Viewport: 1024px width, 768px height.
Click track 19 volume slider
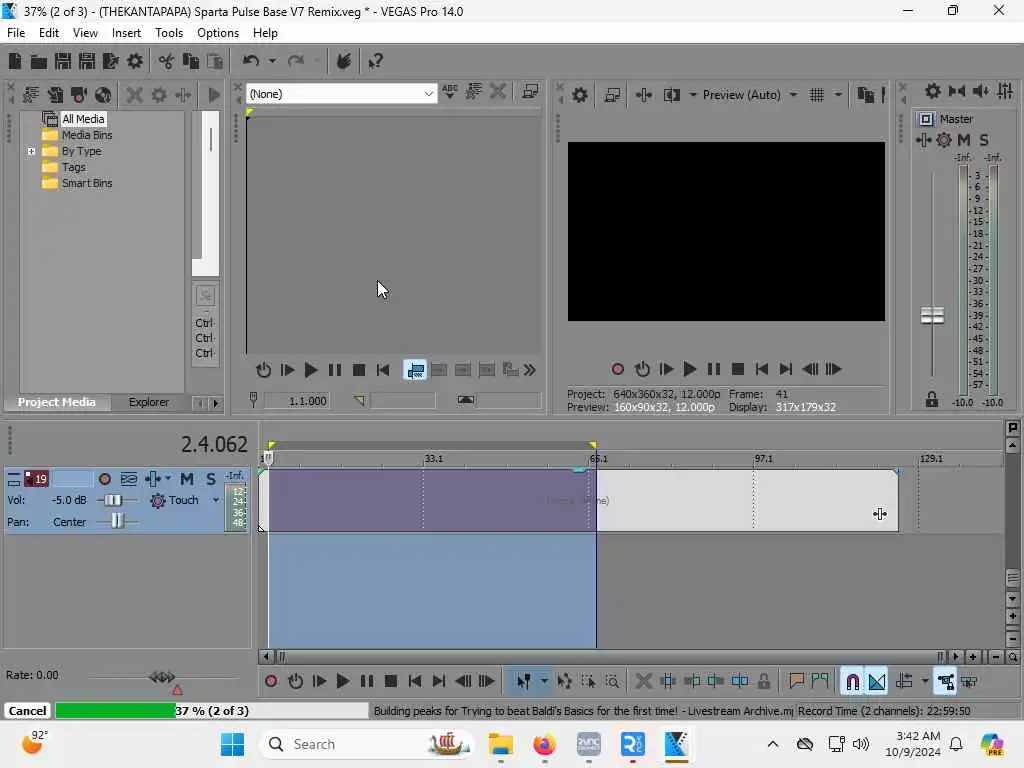[x=113, y=500]
